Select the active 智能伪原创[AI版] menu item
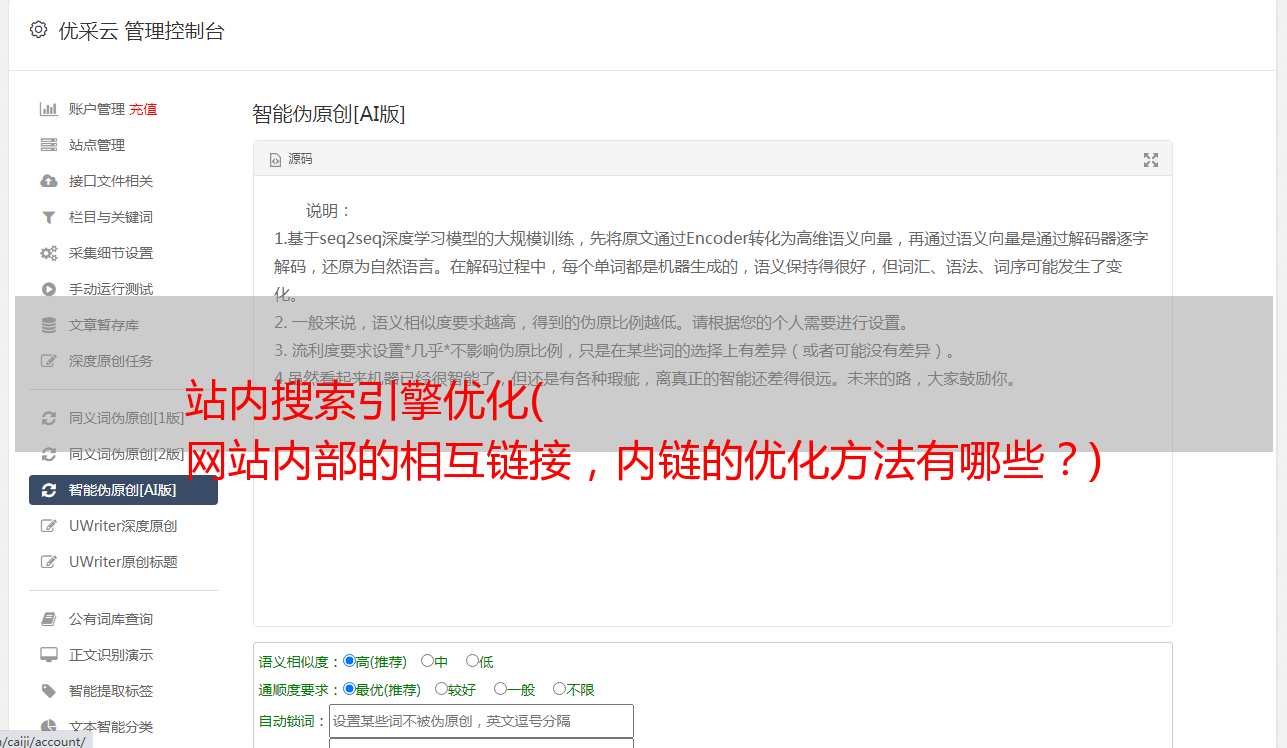Viewport: 1287px width, 748px height. point(123,490)
